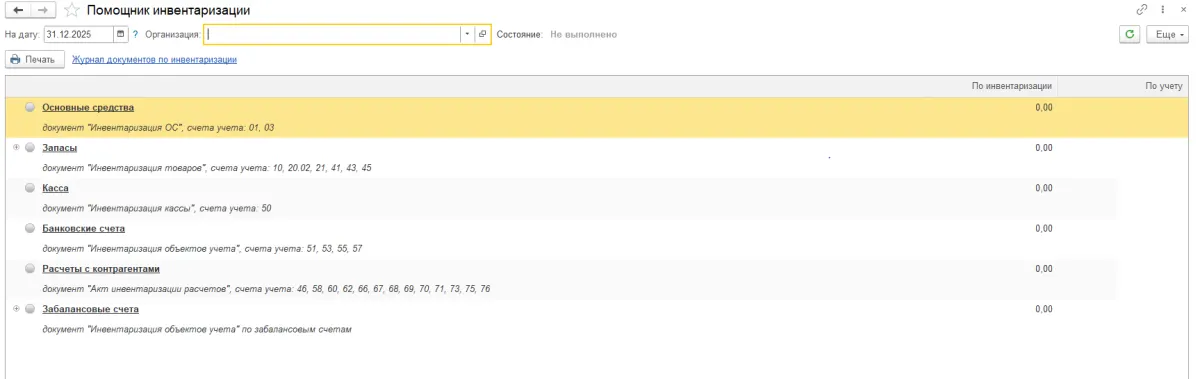Click status circle of Банковские счета row
Viewport: 1200px width, 379px height.
click(x=30, y=228)
